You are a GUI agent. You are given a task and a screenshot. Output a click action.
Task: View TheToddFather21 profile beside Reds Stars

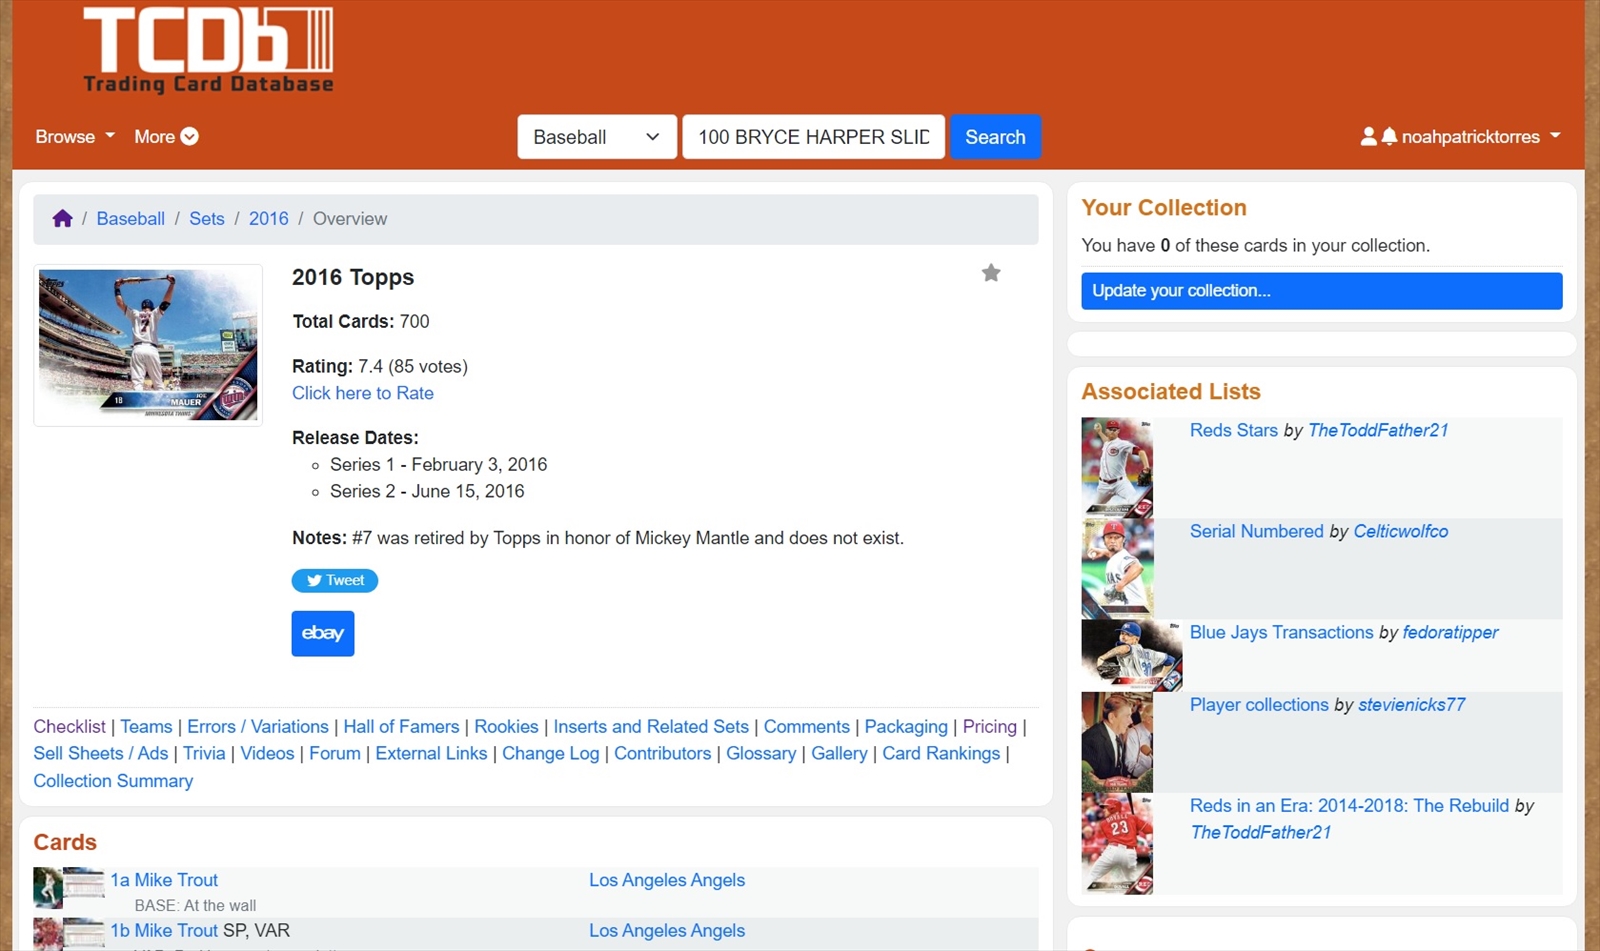[x=1378, y=430]
